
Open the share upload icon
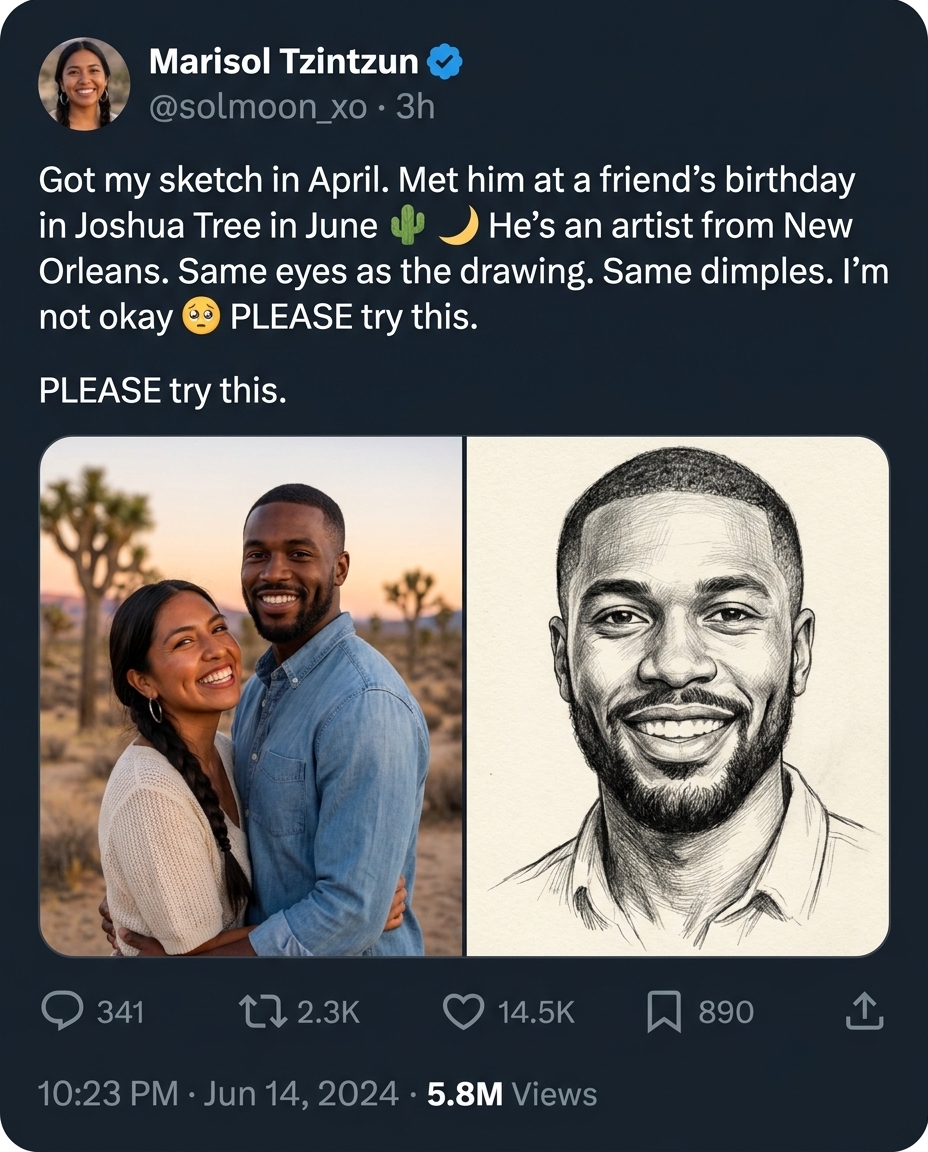(864, 1011)
